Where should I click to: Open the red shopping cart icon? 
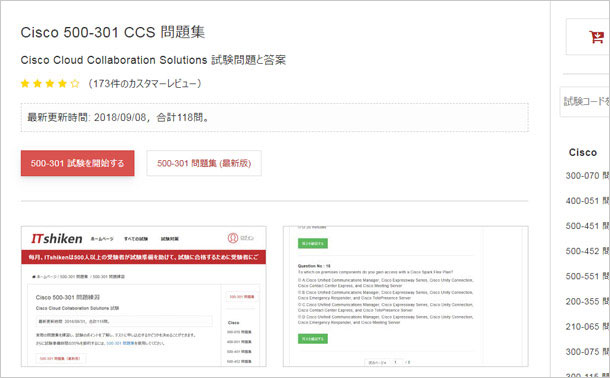[596, 37]
